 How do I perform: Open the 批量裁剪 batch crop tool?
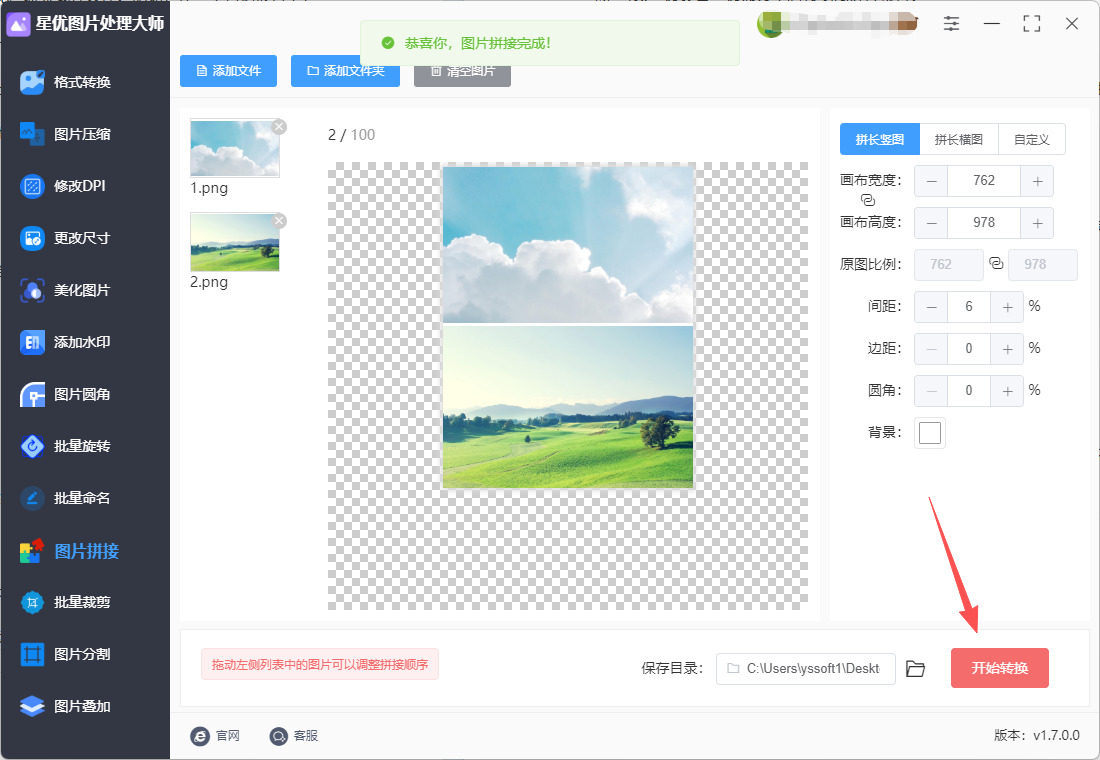pyautogui.click(x=67, y=602)
